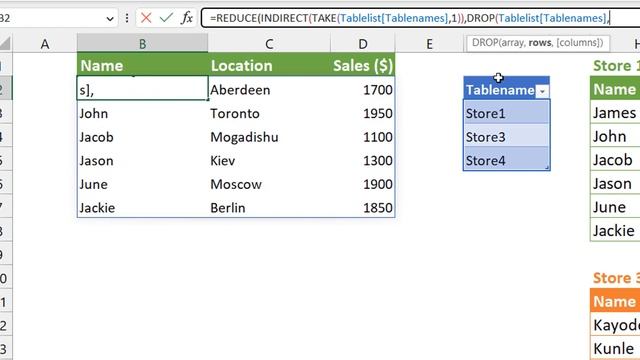
Task: Select column E header
Action: pos(429,44)
